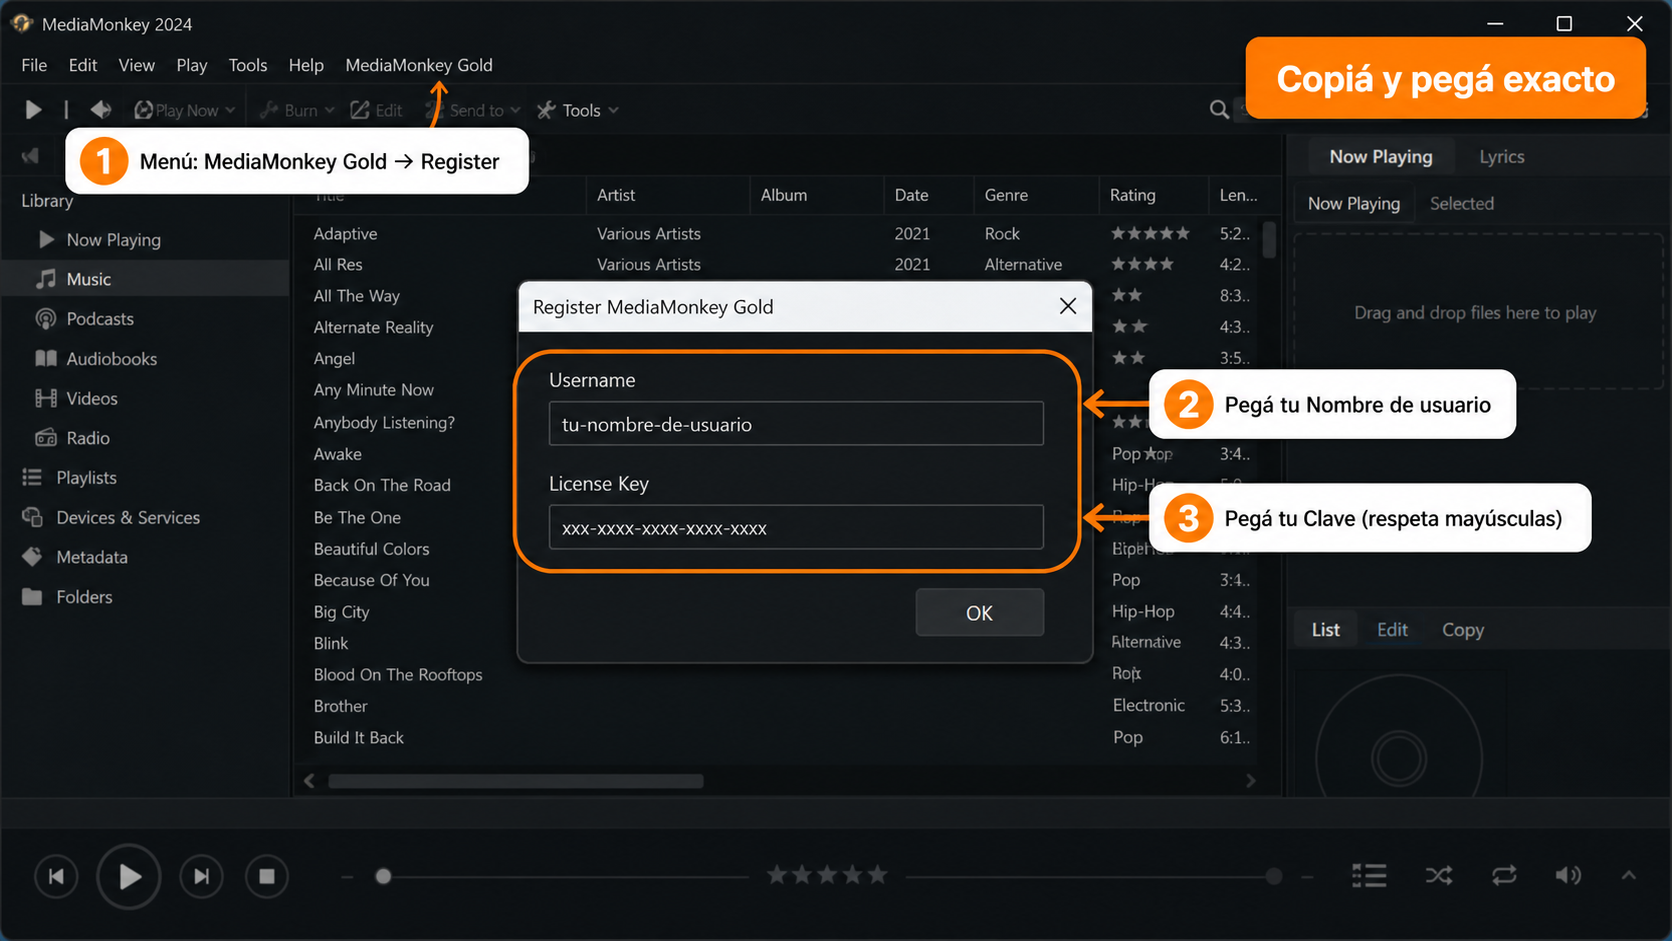
Task: Skip to previous track
Action: pos(56,877)
